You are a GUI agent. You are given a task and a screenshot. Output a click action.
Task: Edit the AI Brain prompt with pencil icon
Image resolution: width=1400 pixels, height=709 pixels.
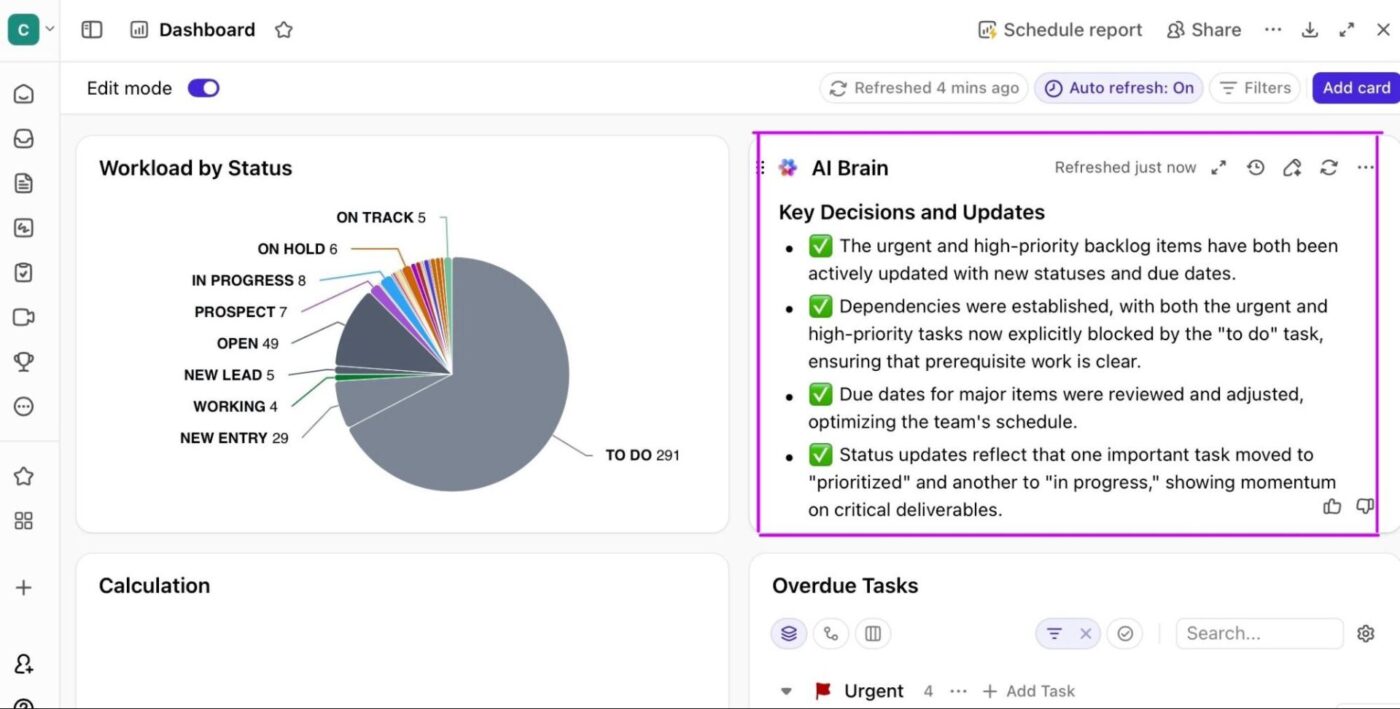click(x=1292, y=167)
